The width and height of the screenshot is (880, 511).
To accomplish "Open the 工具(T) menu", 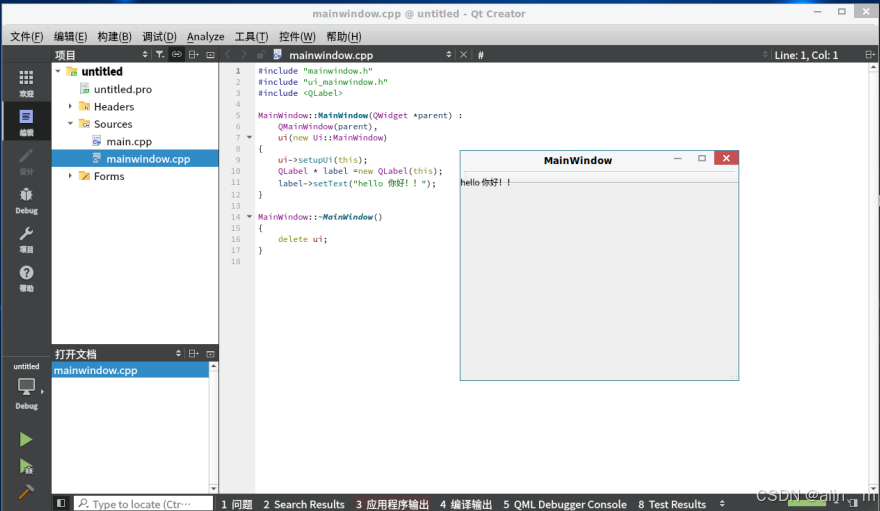I will click(x=251, y=36).
